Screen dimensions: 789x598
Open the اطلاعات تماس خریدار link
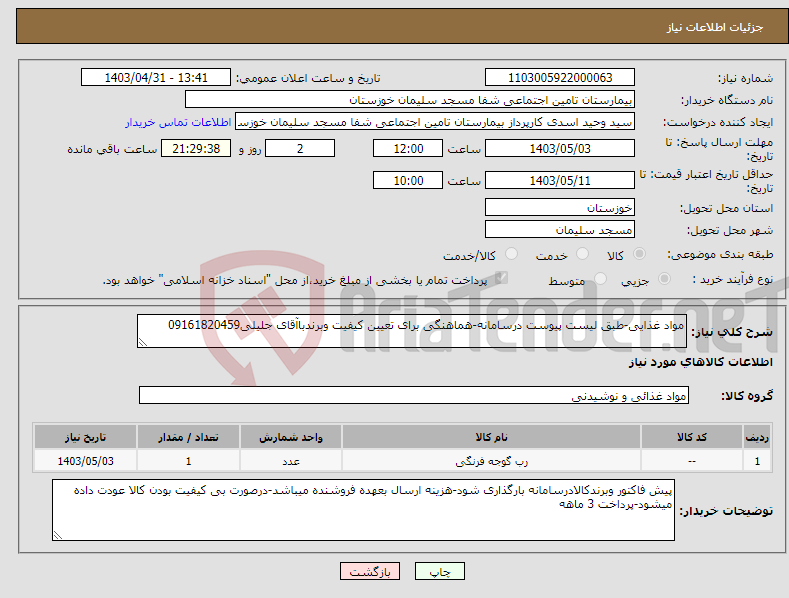pyautogui.click(x=178, y=122)
